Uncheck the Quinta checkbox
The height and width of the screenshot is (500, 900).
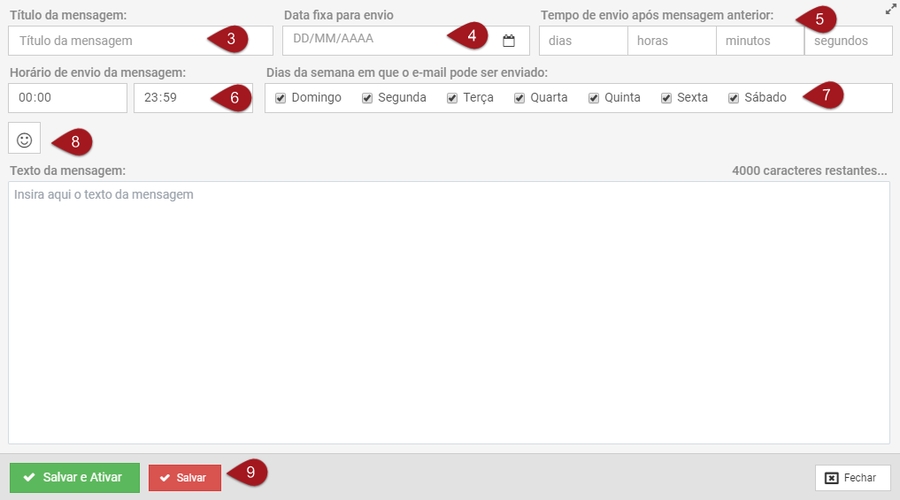coord(594,98)
